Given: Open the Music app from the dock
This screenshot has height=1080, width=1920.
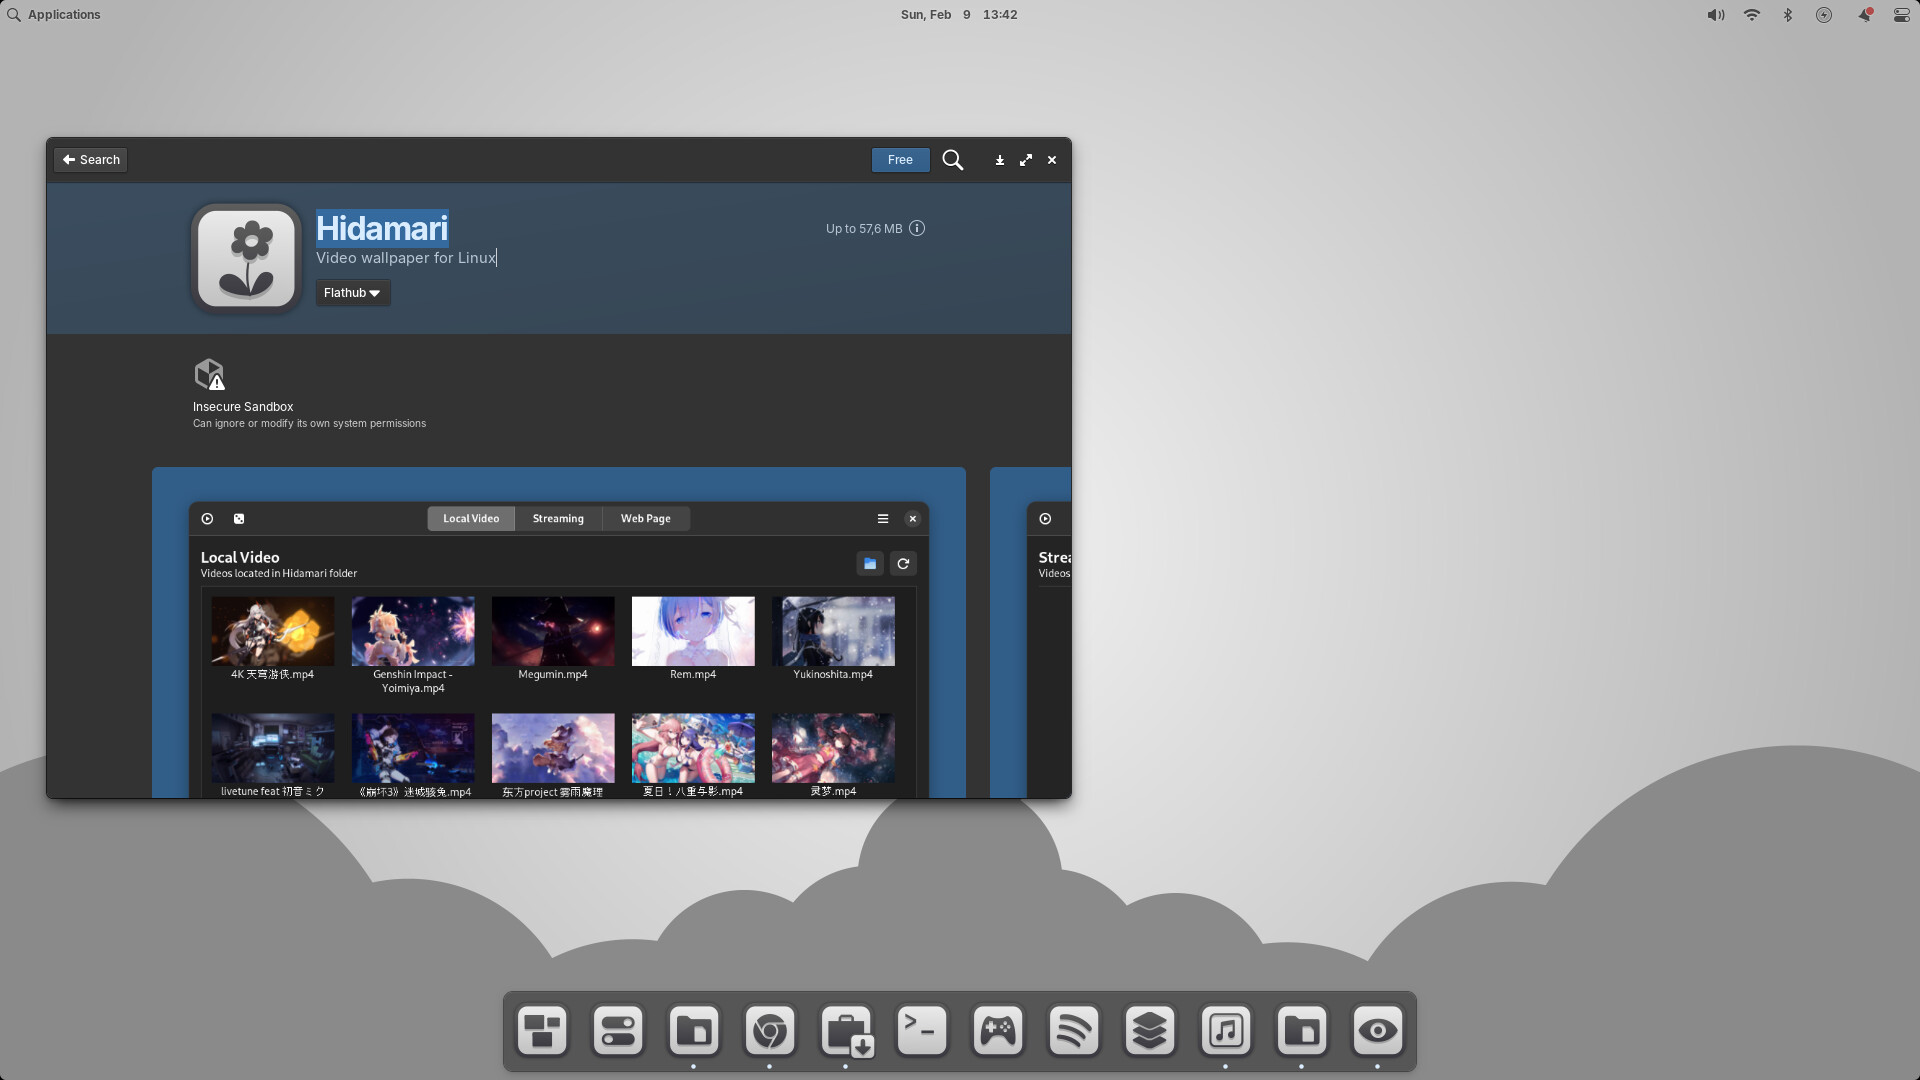Looking at the screenshot, I should (1226, 1031).
